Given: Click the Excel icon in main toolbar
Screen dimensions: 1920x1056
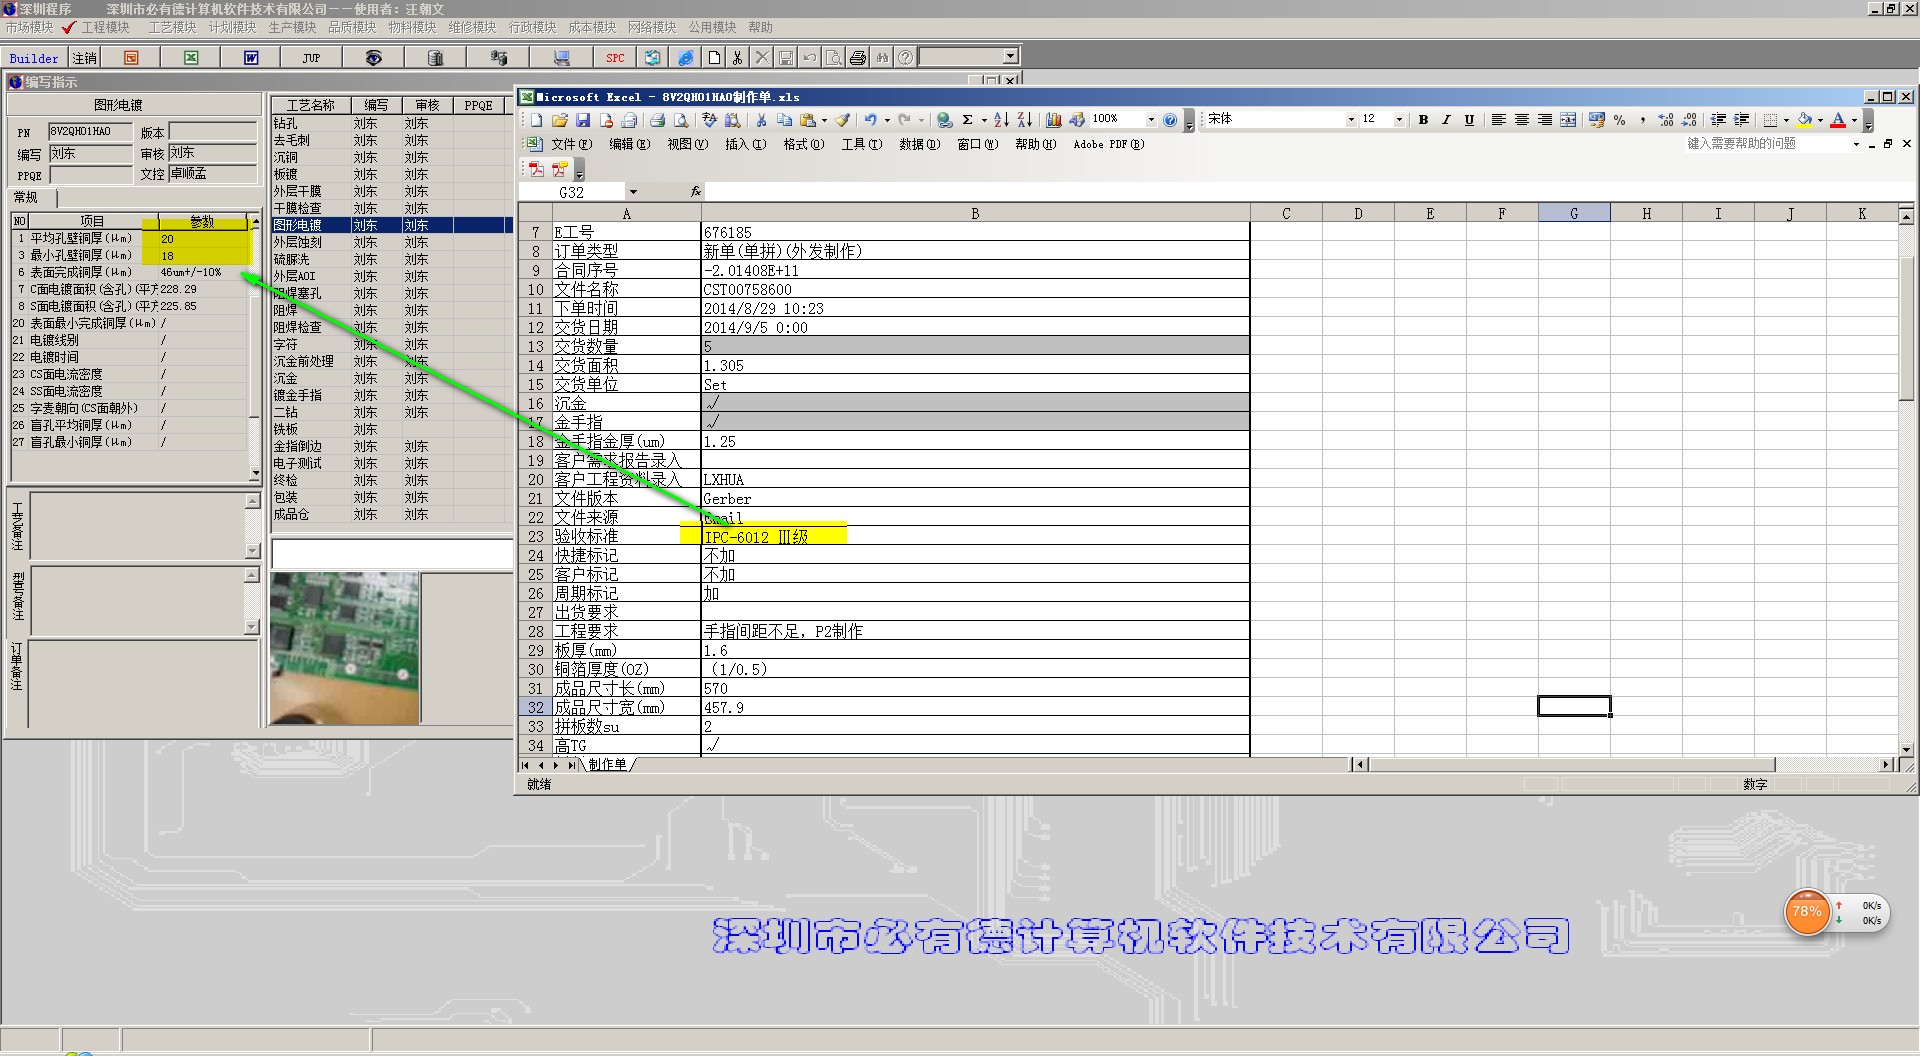Looking at the screenshot, I should click(x=191, y=58).
